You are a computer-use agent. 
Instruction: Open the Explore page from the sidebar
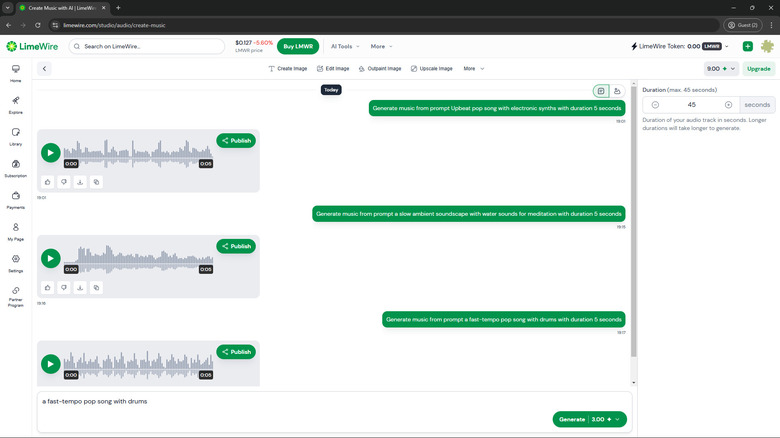click(16, 103)
